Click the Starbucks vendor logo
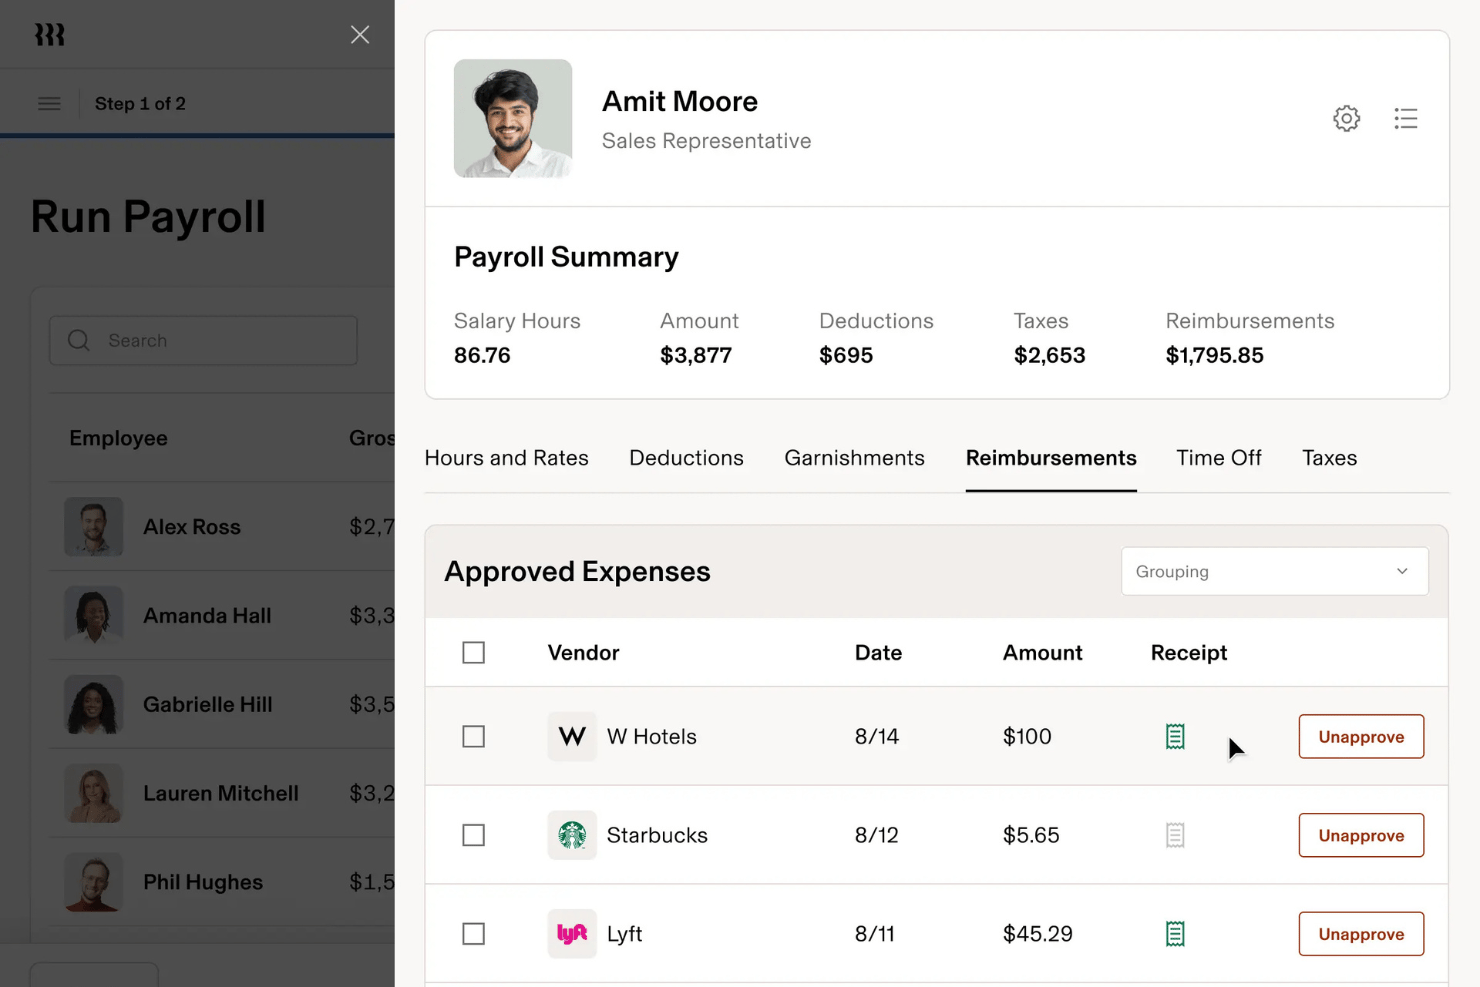 tap(572, 835)
